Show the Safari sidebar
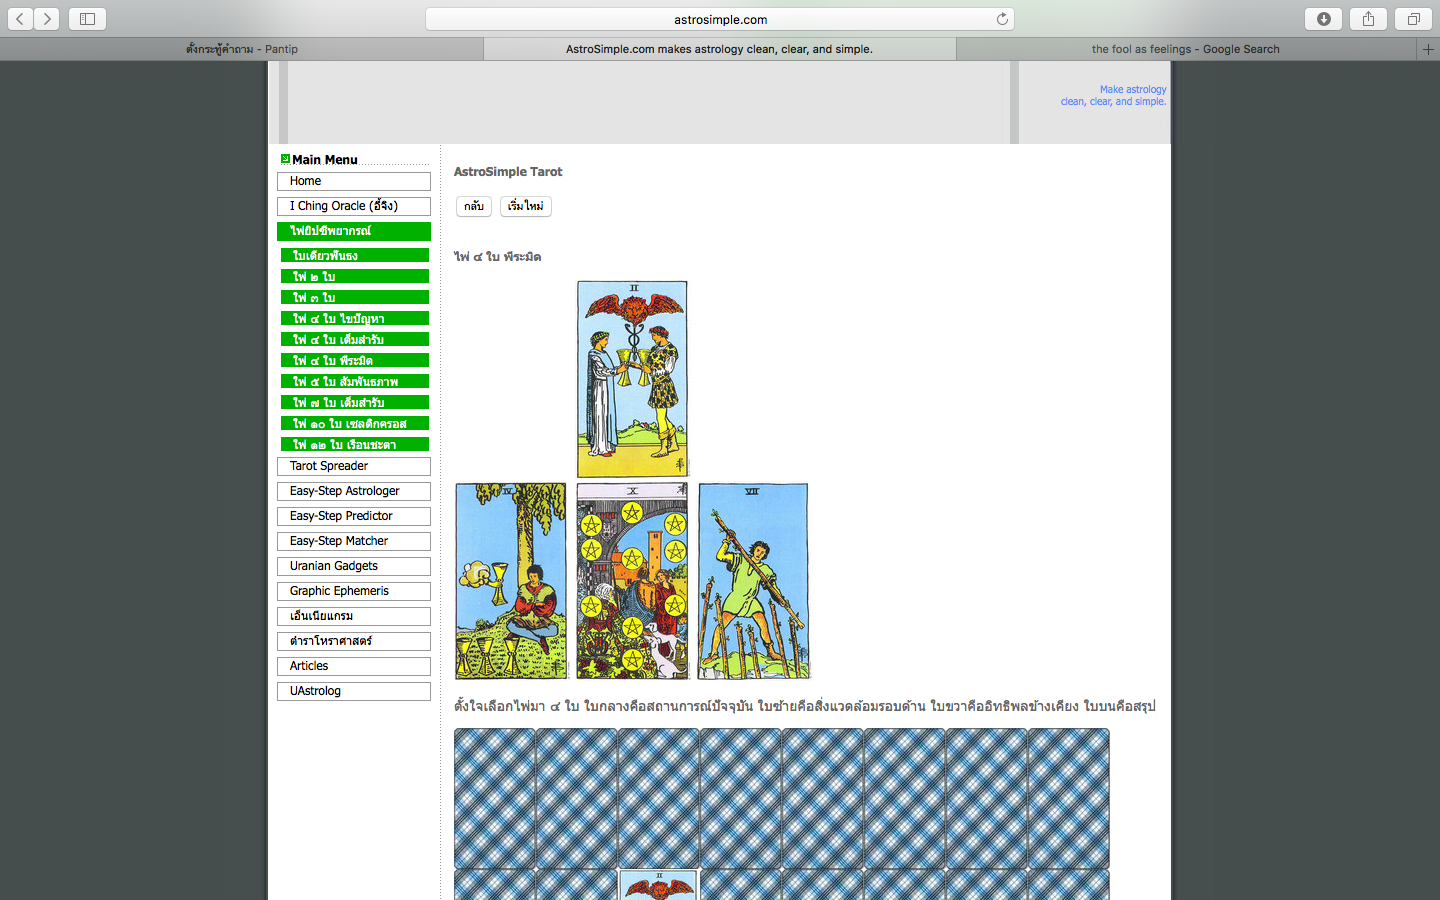 pos(87,19)
